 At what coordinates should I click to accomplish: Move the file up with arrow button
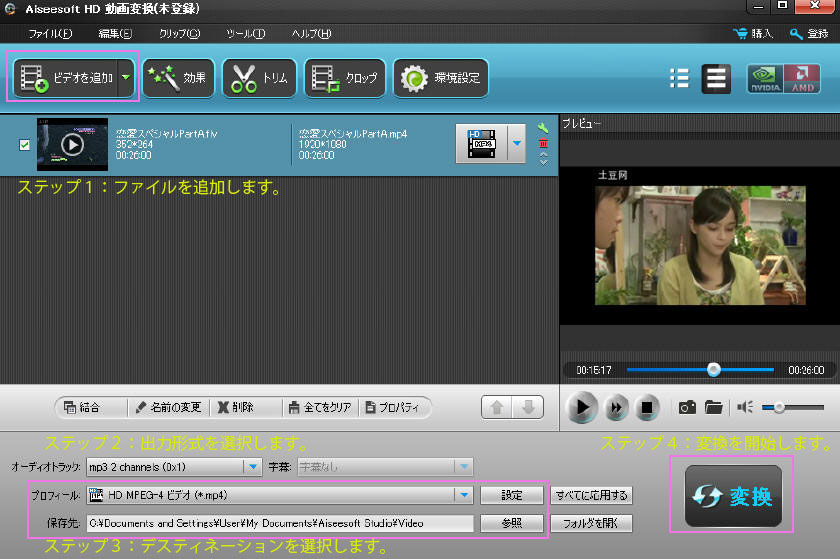(497, 407)
